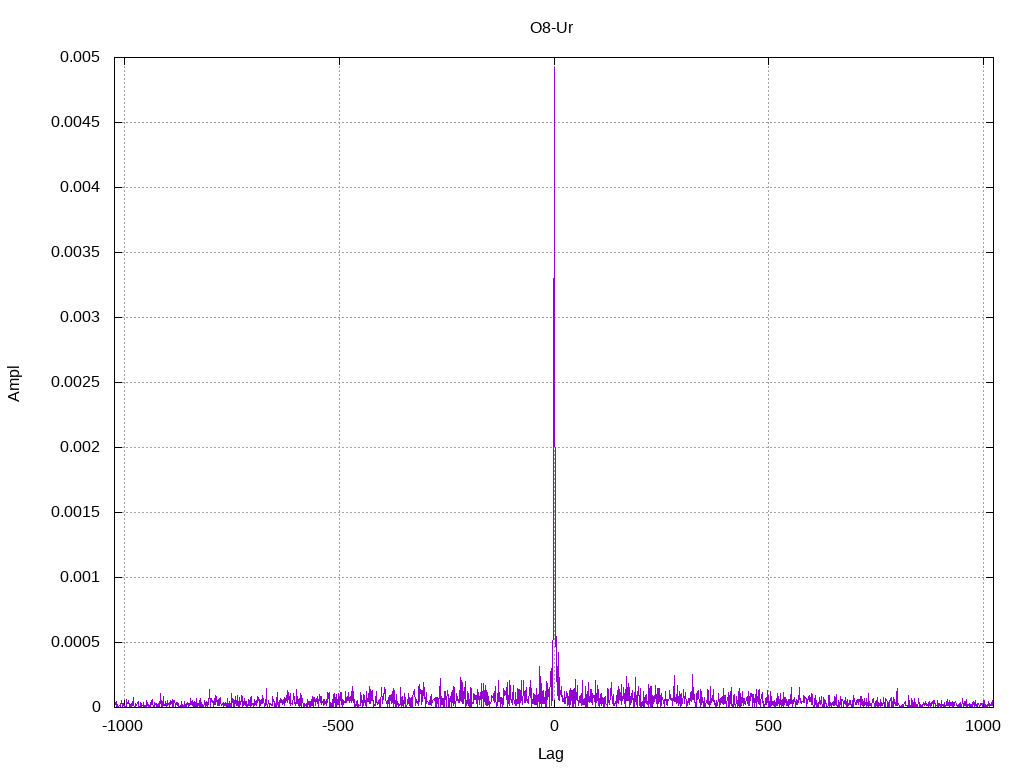Click the plot title O8-Ur

(x=551, y=28)
